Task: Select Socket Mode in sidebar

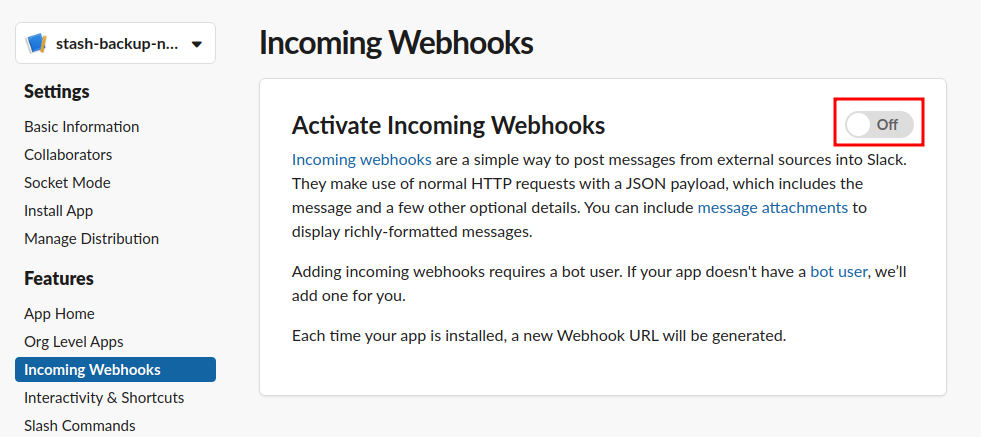Action: click(67, 183)
